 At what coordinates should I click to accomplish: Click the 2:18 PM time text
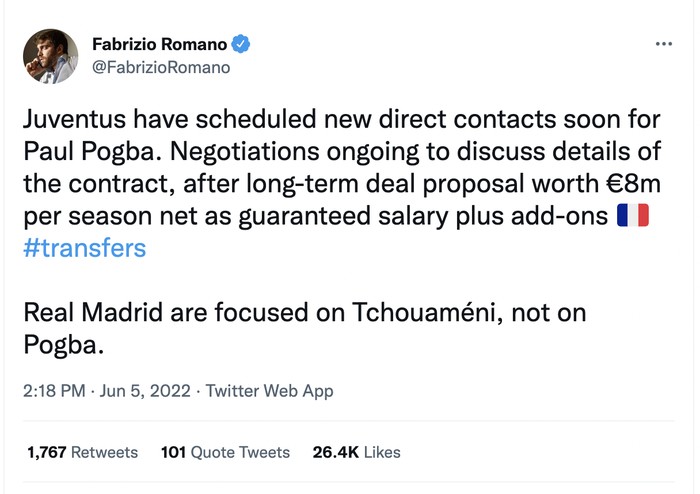53,391
